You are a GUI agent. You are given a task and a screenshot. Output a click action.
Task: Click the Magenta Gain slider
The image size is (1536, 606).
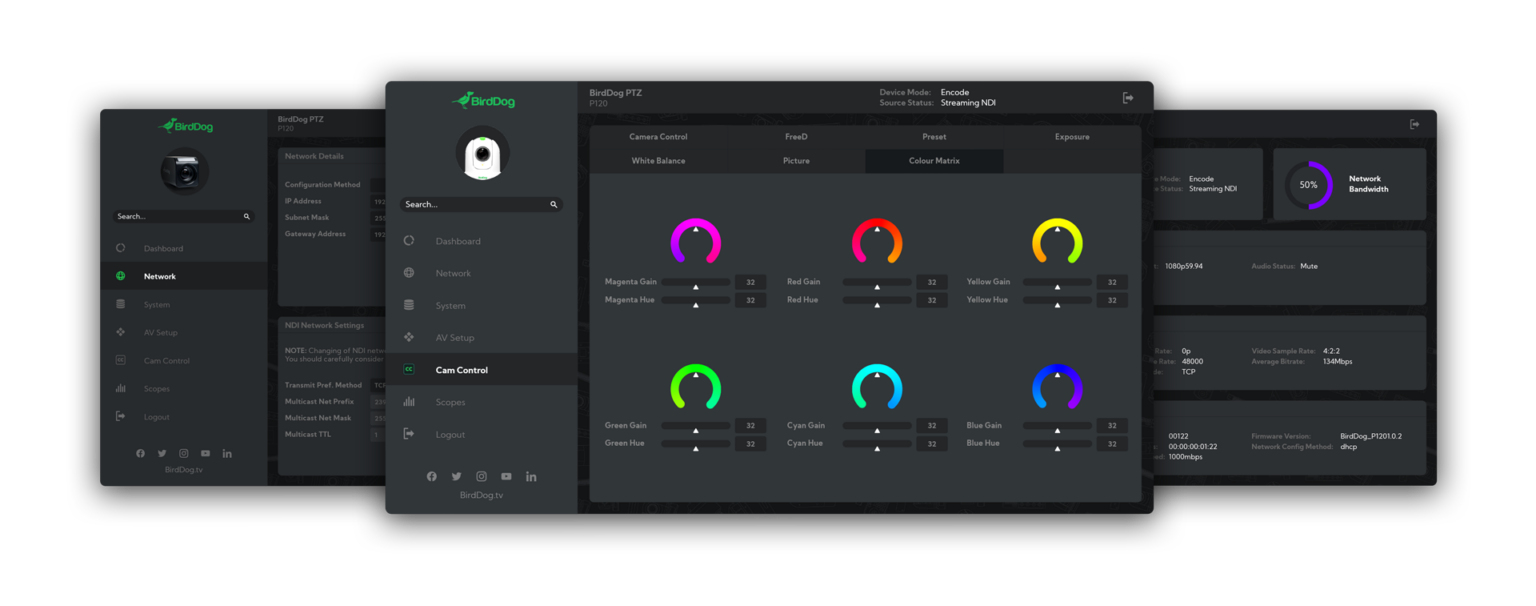pos(696,283)
